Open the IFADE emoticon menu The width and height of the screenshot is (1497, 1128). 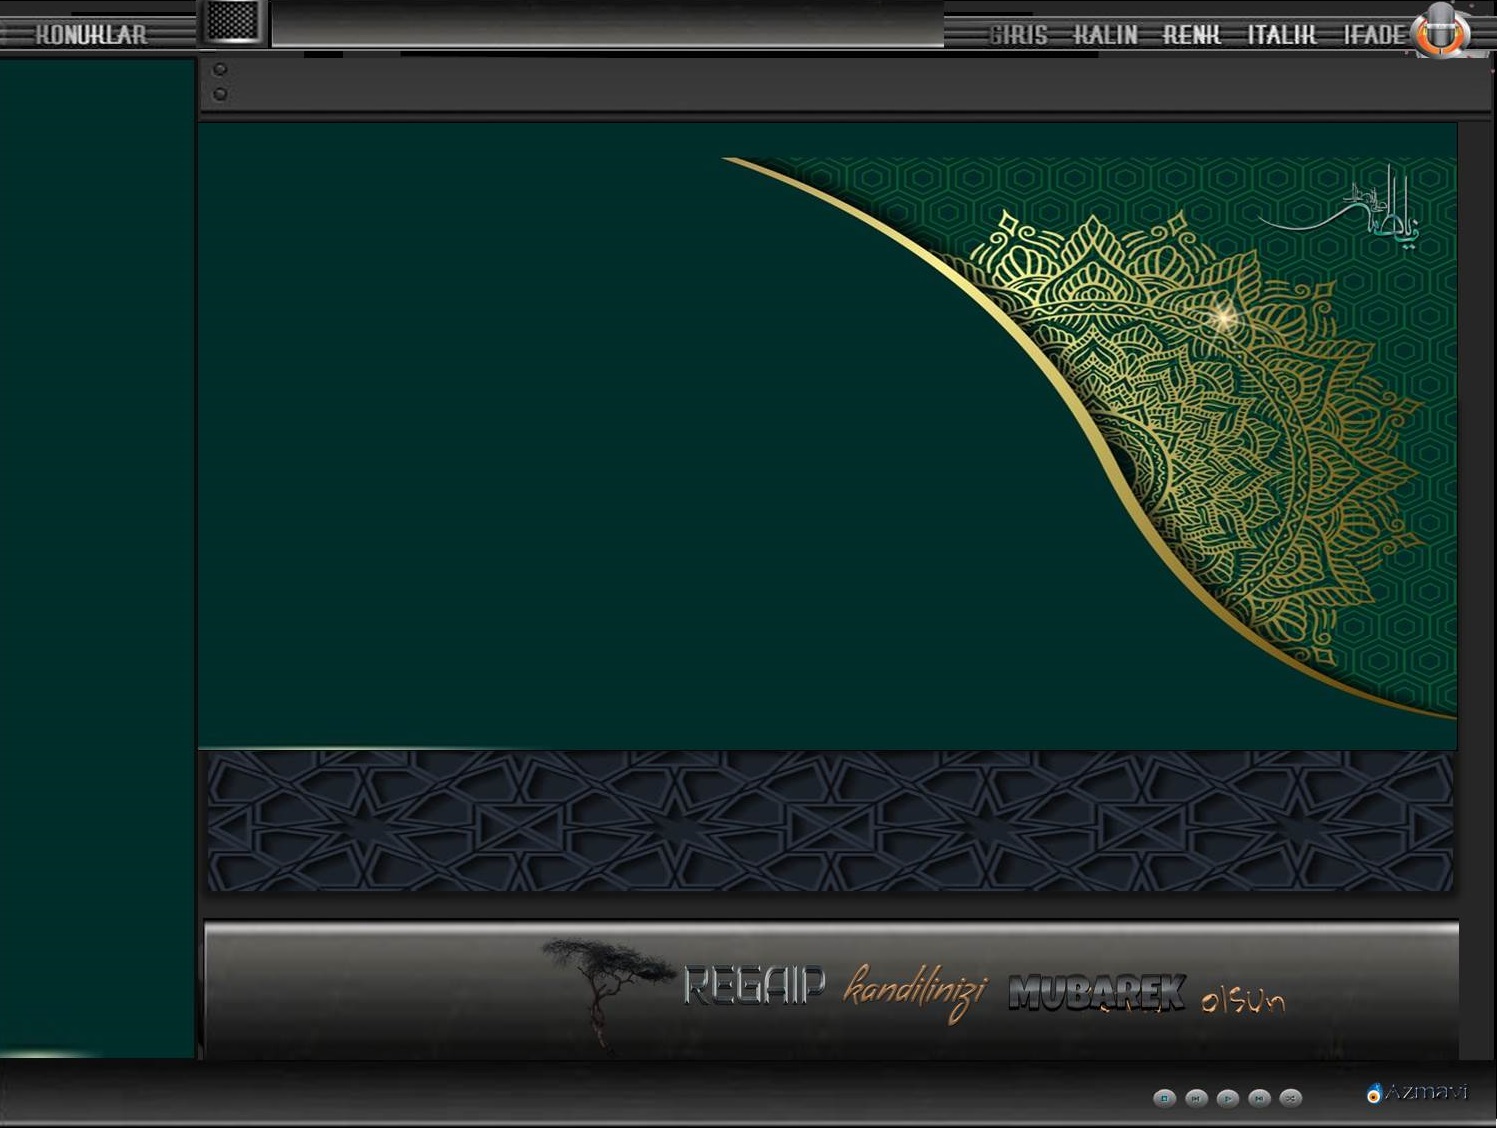[1373, 35]
